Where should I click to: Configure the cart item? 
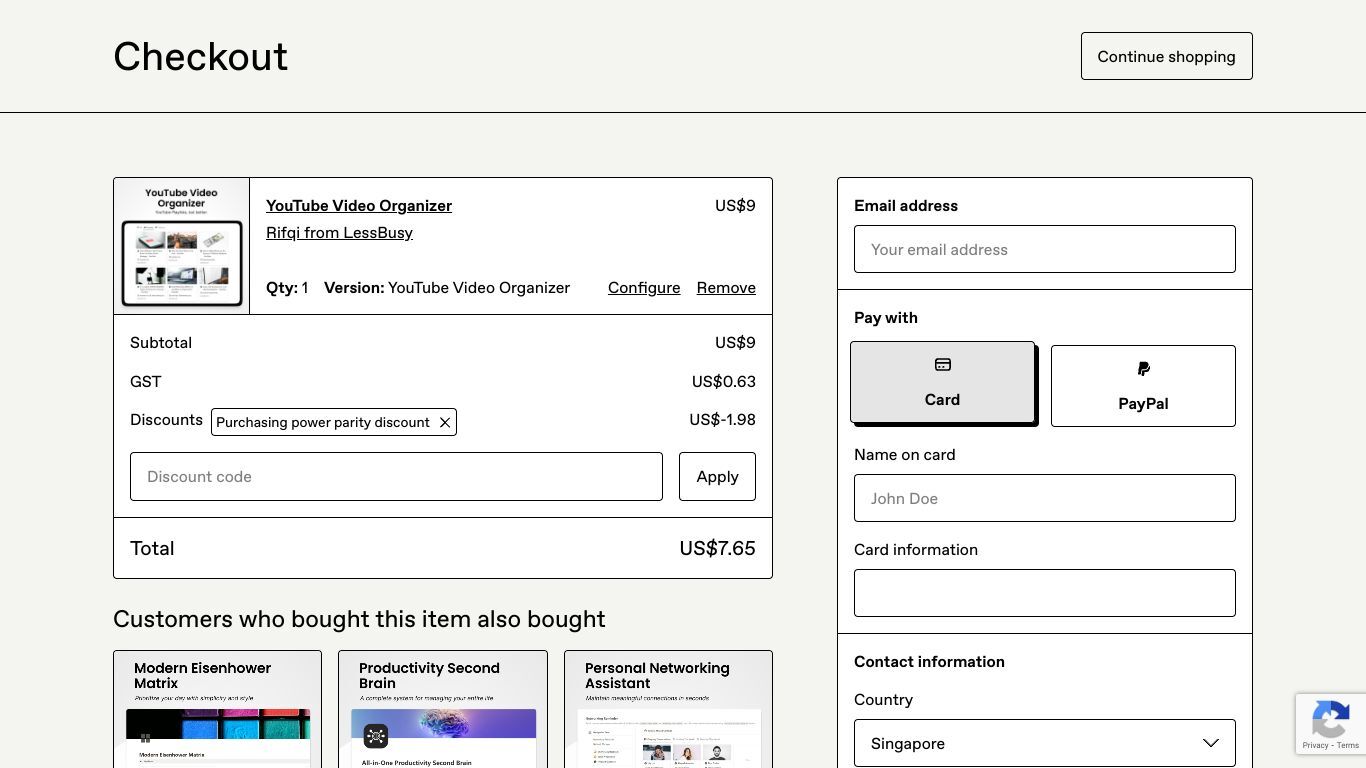(x=644, y=287)
